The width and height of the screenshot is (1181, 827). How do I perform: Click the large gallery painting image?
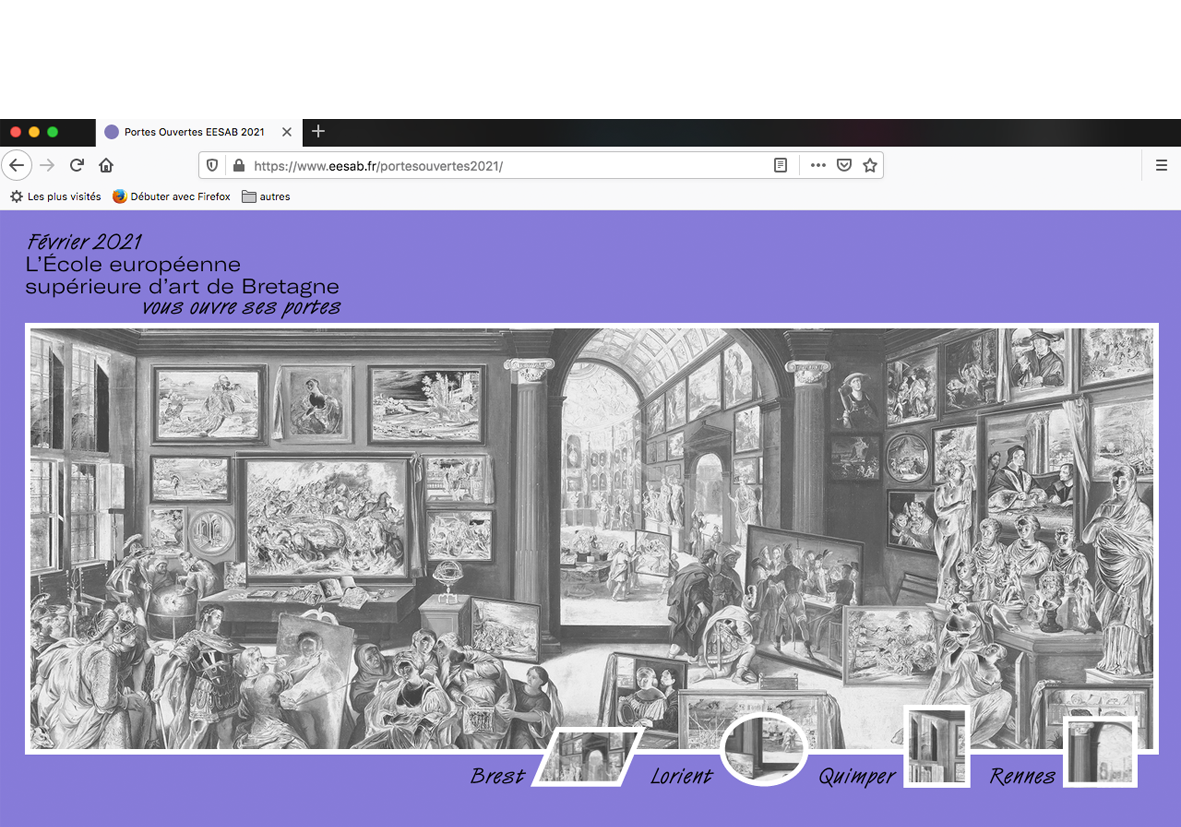click(591, 538)
